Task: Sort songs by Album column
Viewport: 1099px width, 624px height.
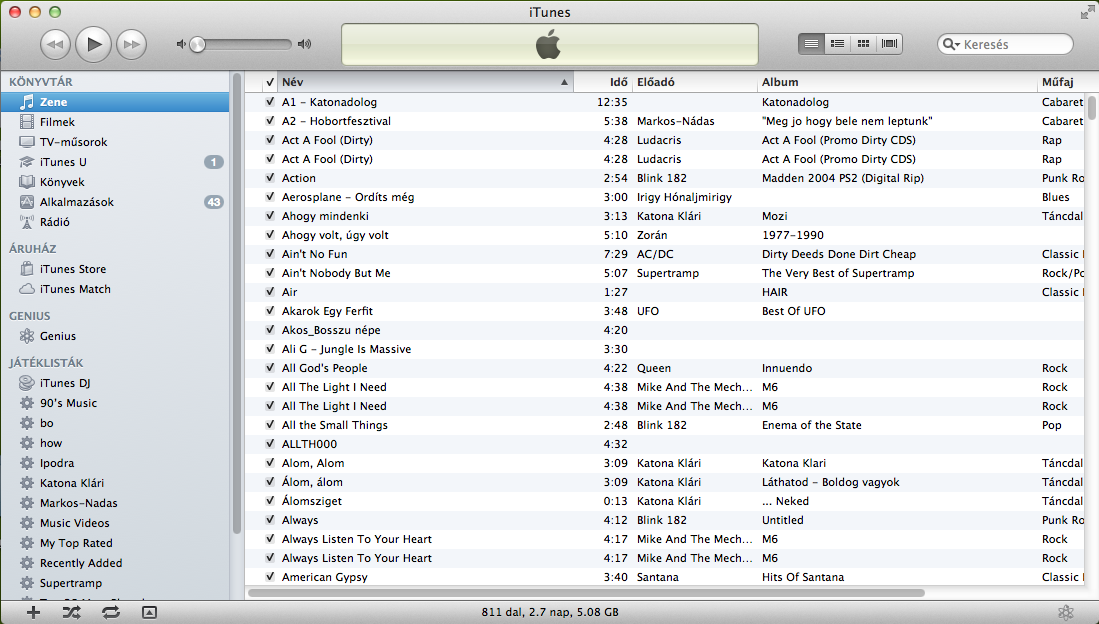Action: tap(897, 82)
